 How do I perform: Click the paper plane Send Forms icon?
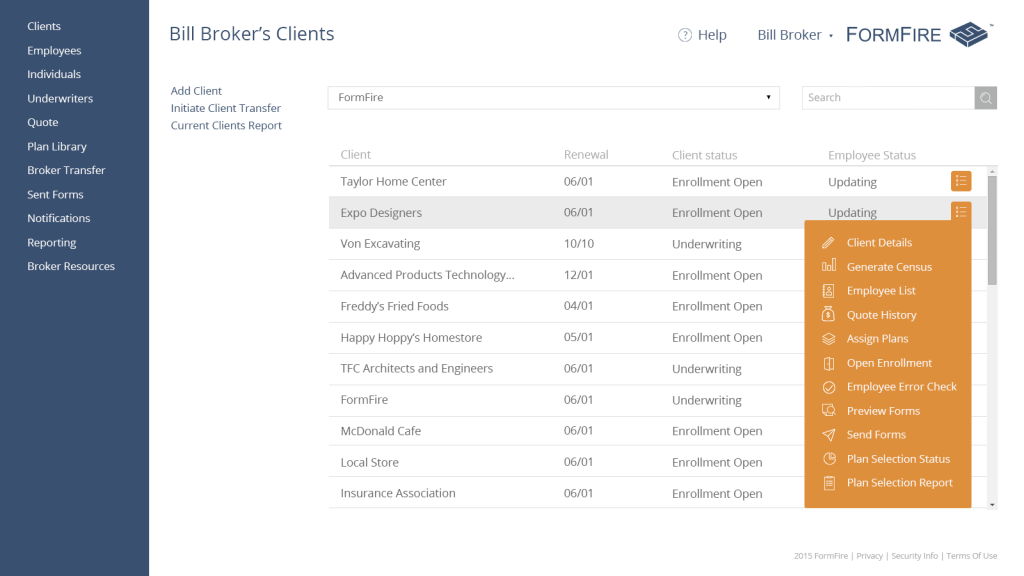pos(828,435)
